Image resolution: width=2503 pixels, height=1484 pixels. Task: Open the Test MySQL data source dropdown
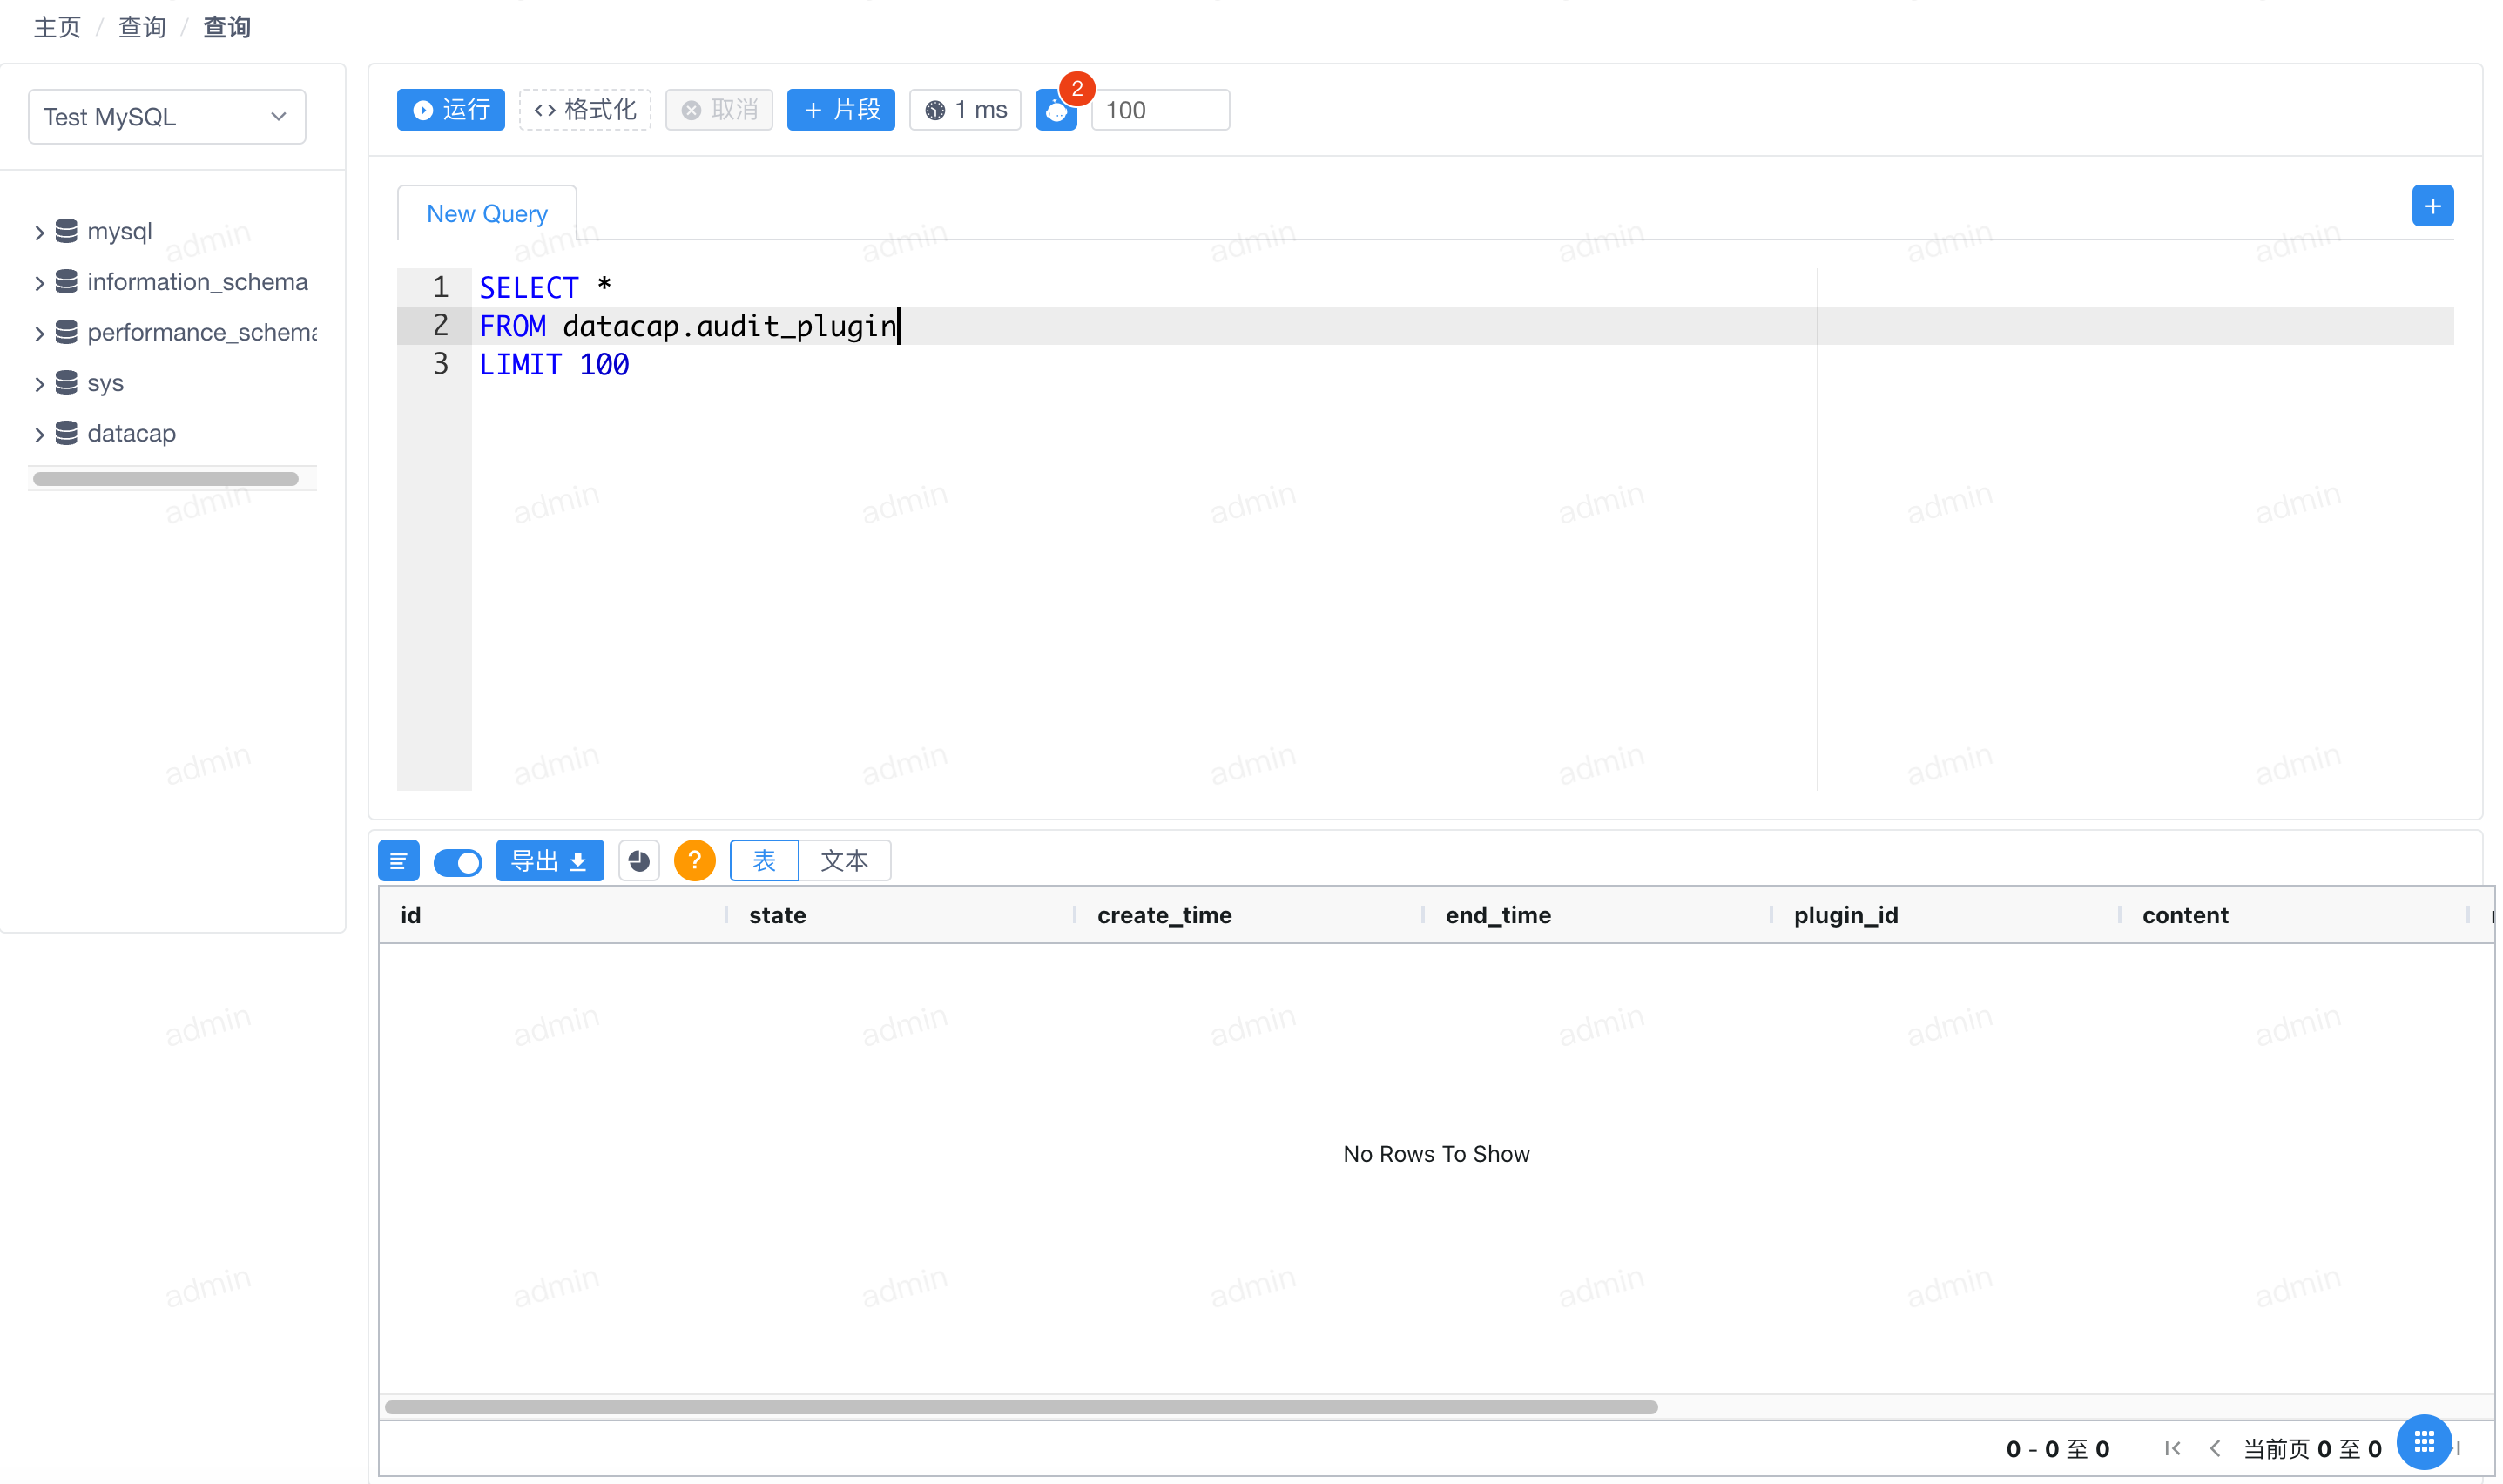point(167,117)
